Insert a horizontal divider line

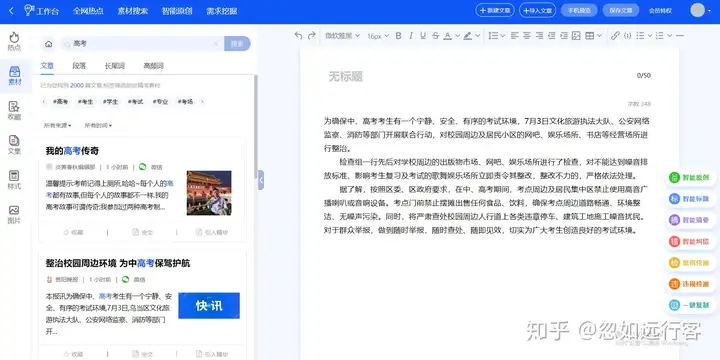[x=680, y=35]
